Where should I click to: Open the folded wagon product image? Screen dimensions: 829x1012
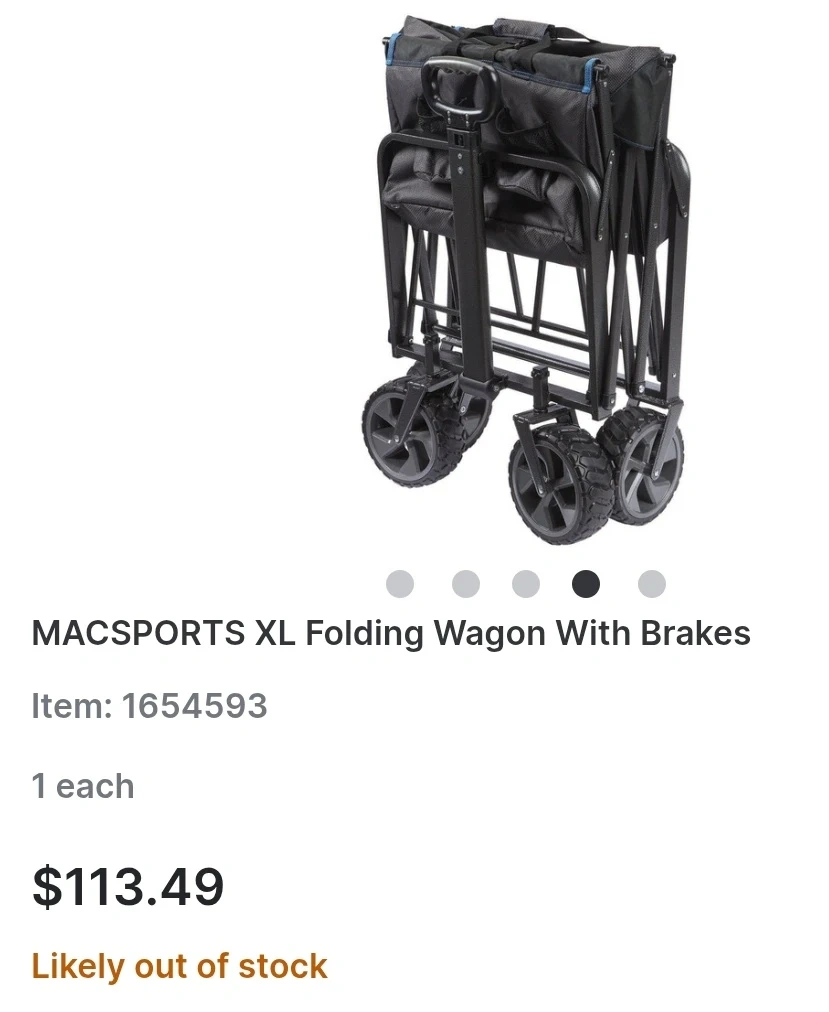click(x=526, y=279)
